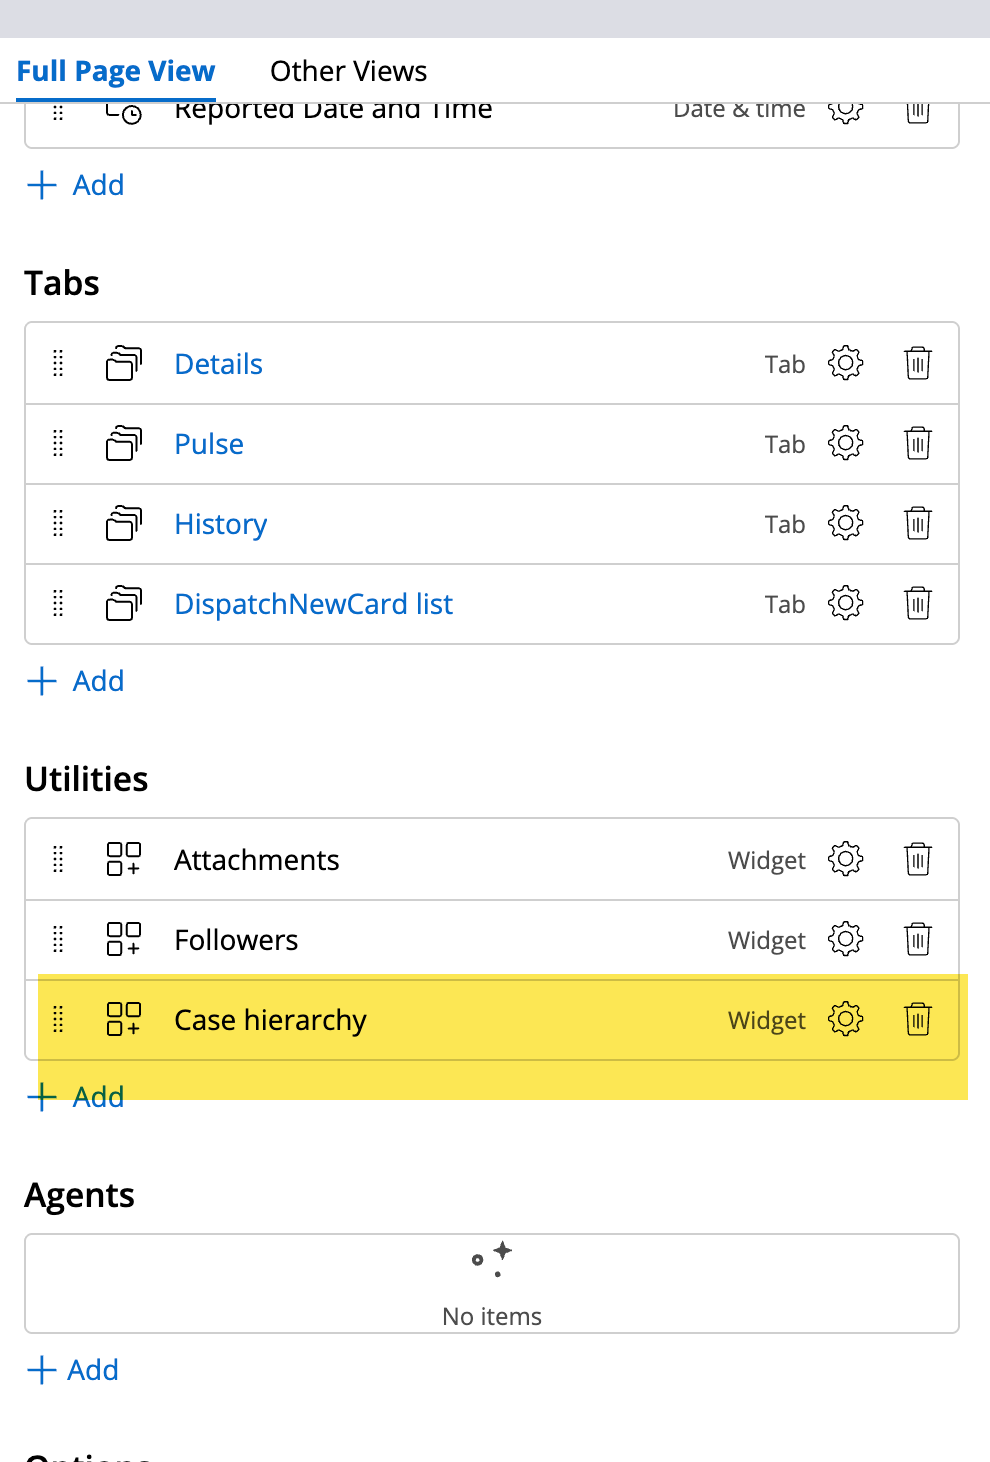Open the Pulse tab link
The width and height of the screenshot is (990, 1462).
point(209,444)
